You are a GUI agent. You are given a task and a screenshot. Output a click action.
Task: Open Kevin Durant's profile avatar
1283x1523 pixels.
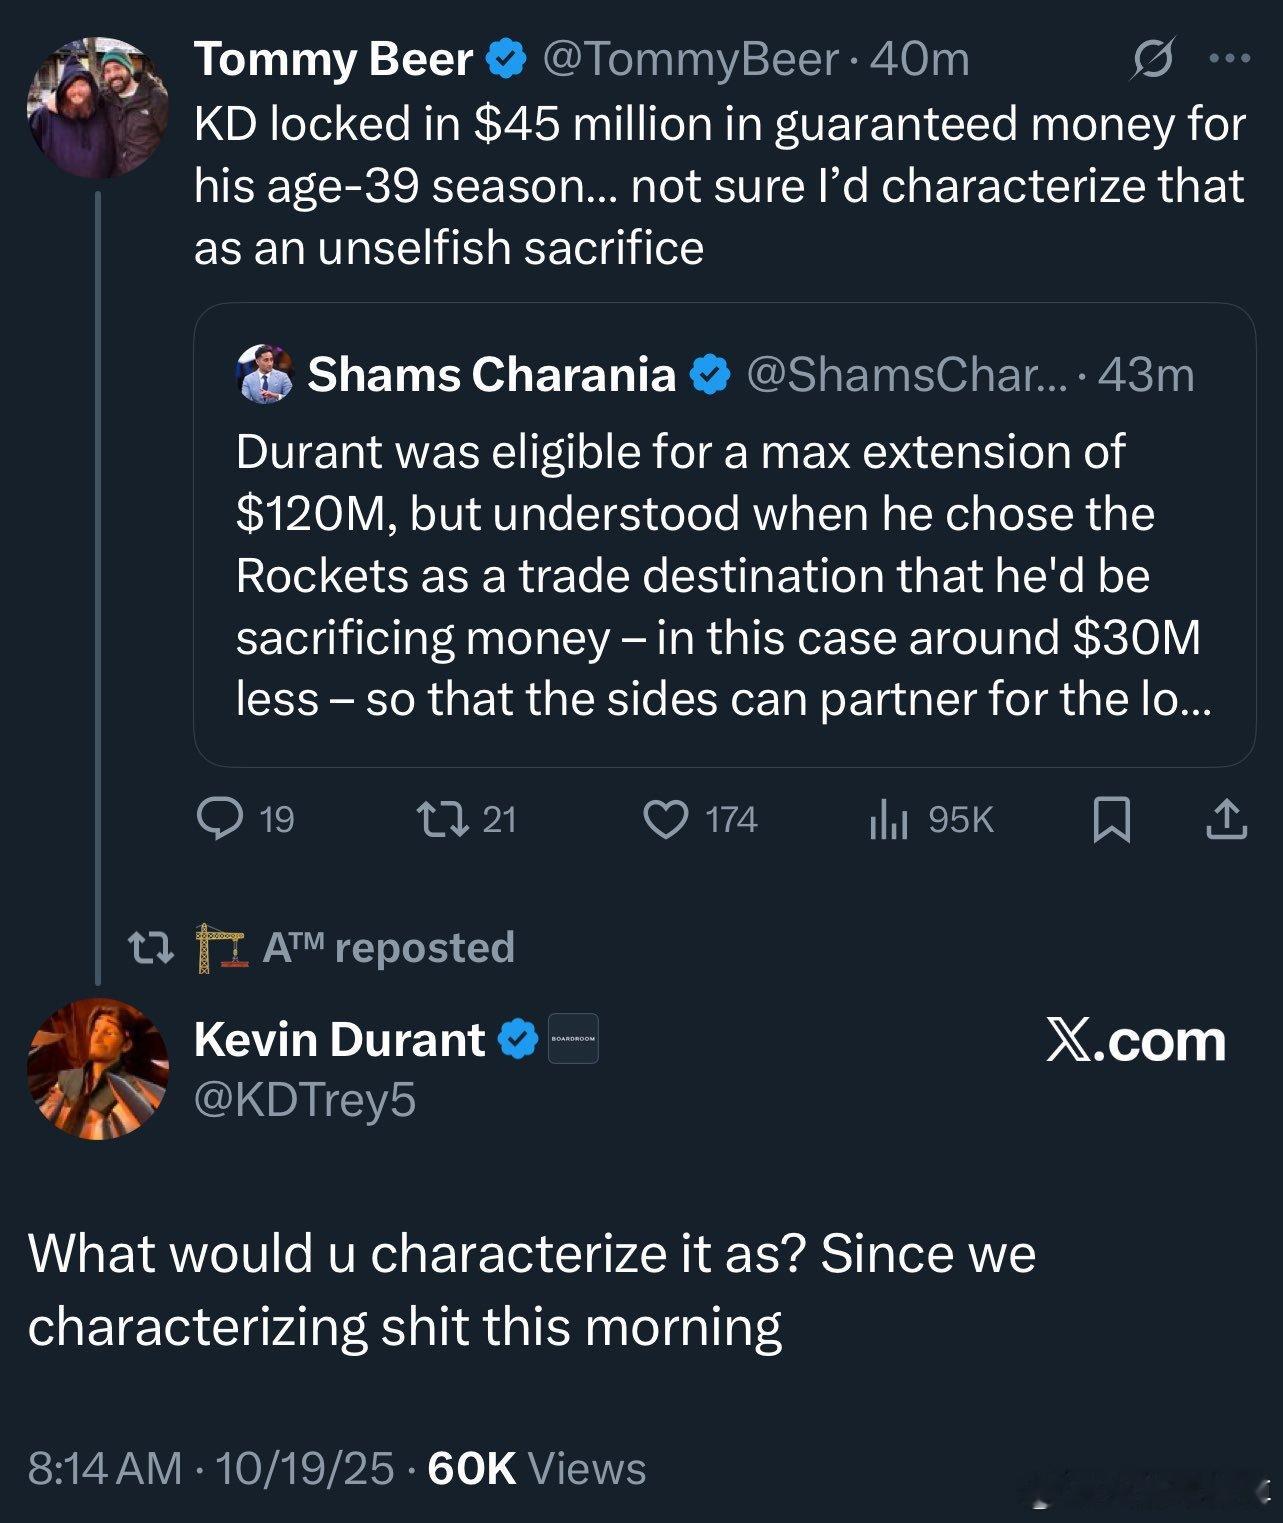click(x=97, y=1068)
